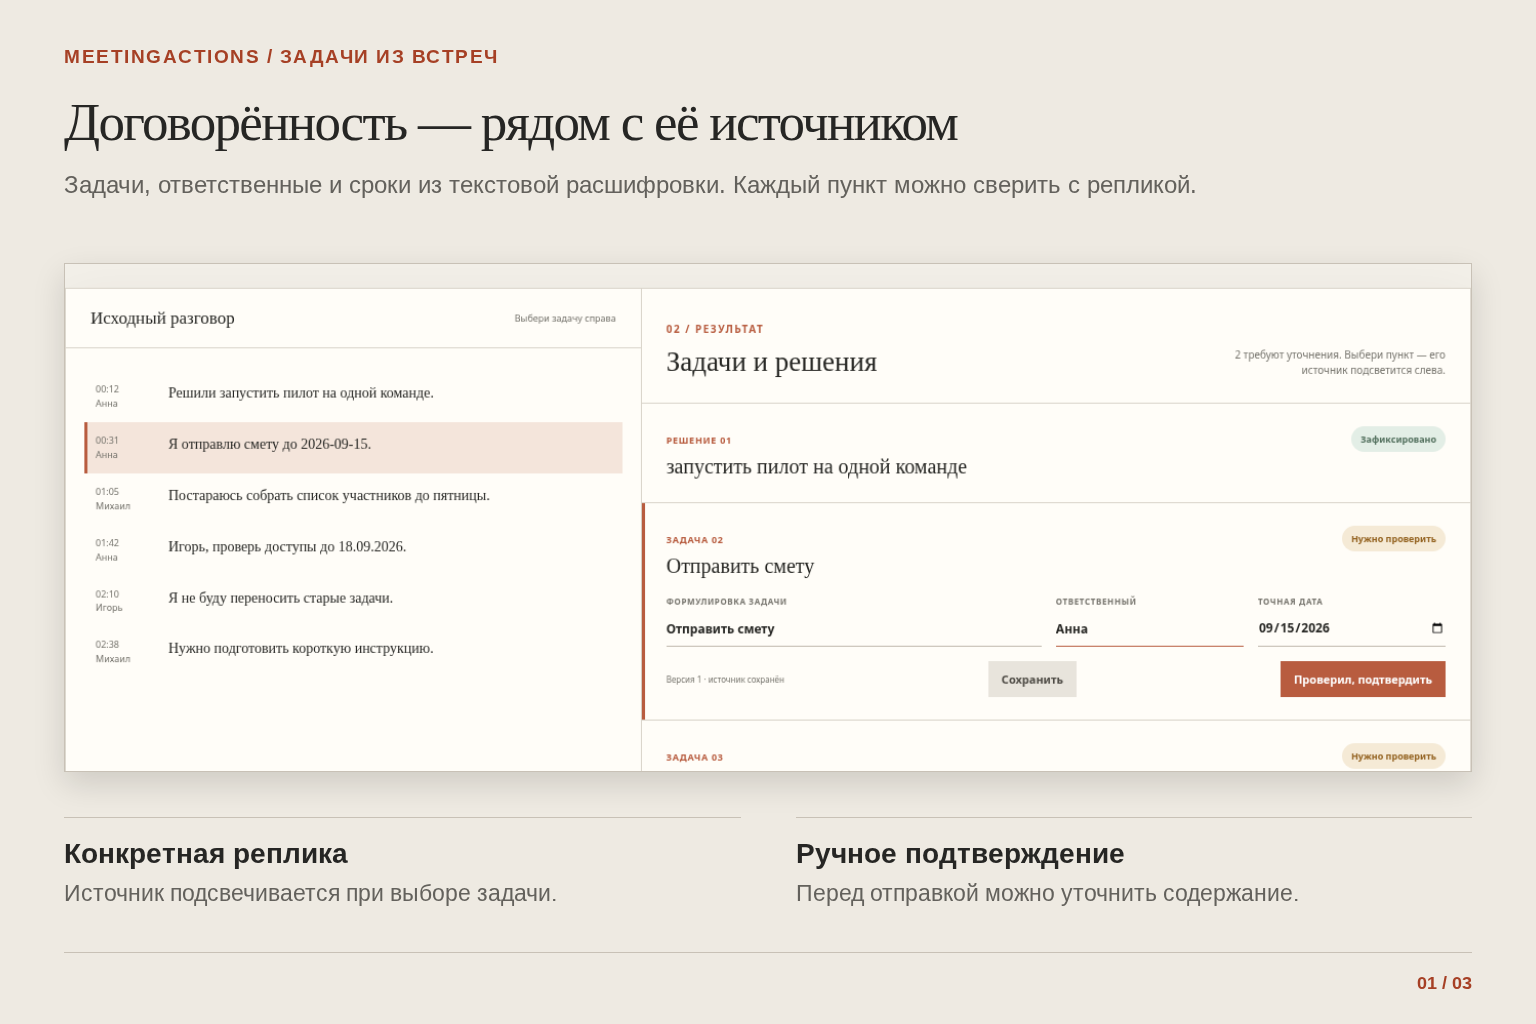Click the MEETINGACTIONS / ЗАДАЧИ ИЗ ВСТРЕЧ label
The height and width of the screenshot is (1024, 1536).
tap(281, 57)
